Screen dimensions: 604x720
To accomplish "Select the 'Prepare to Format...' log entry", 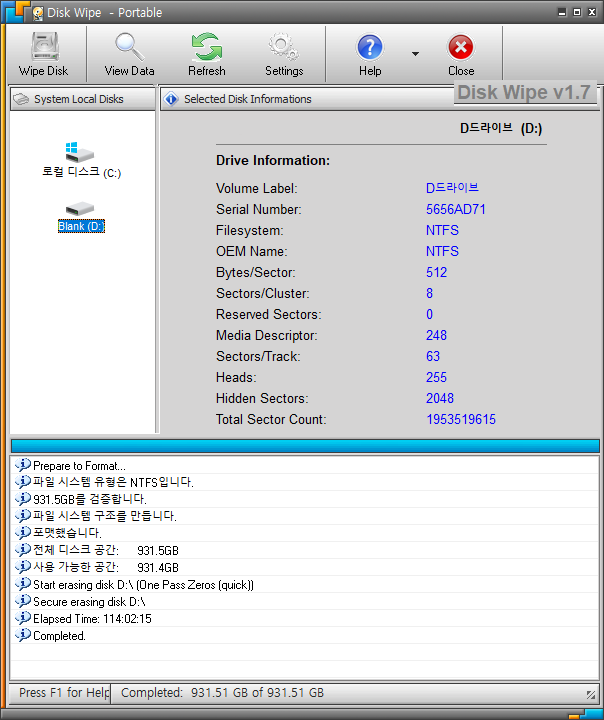I will [x=79, y=465].
